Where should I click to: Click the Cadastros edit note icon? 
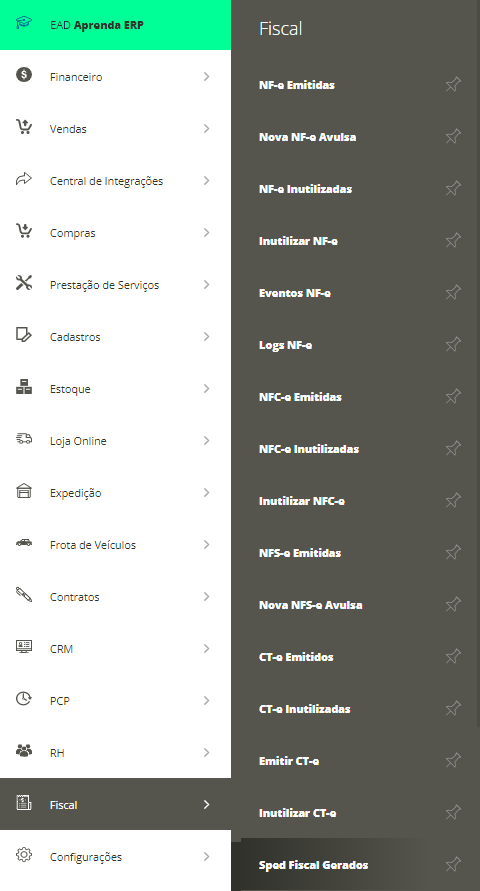[24, 335]
